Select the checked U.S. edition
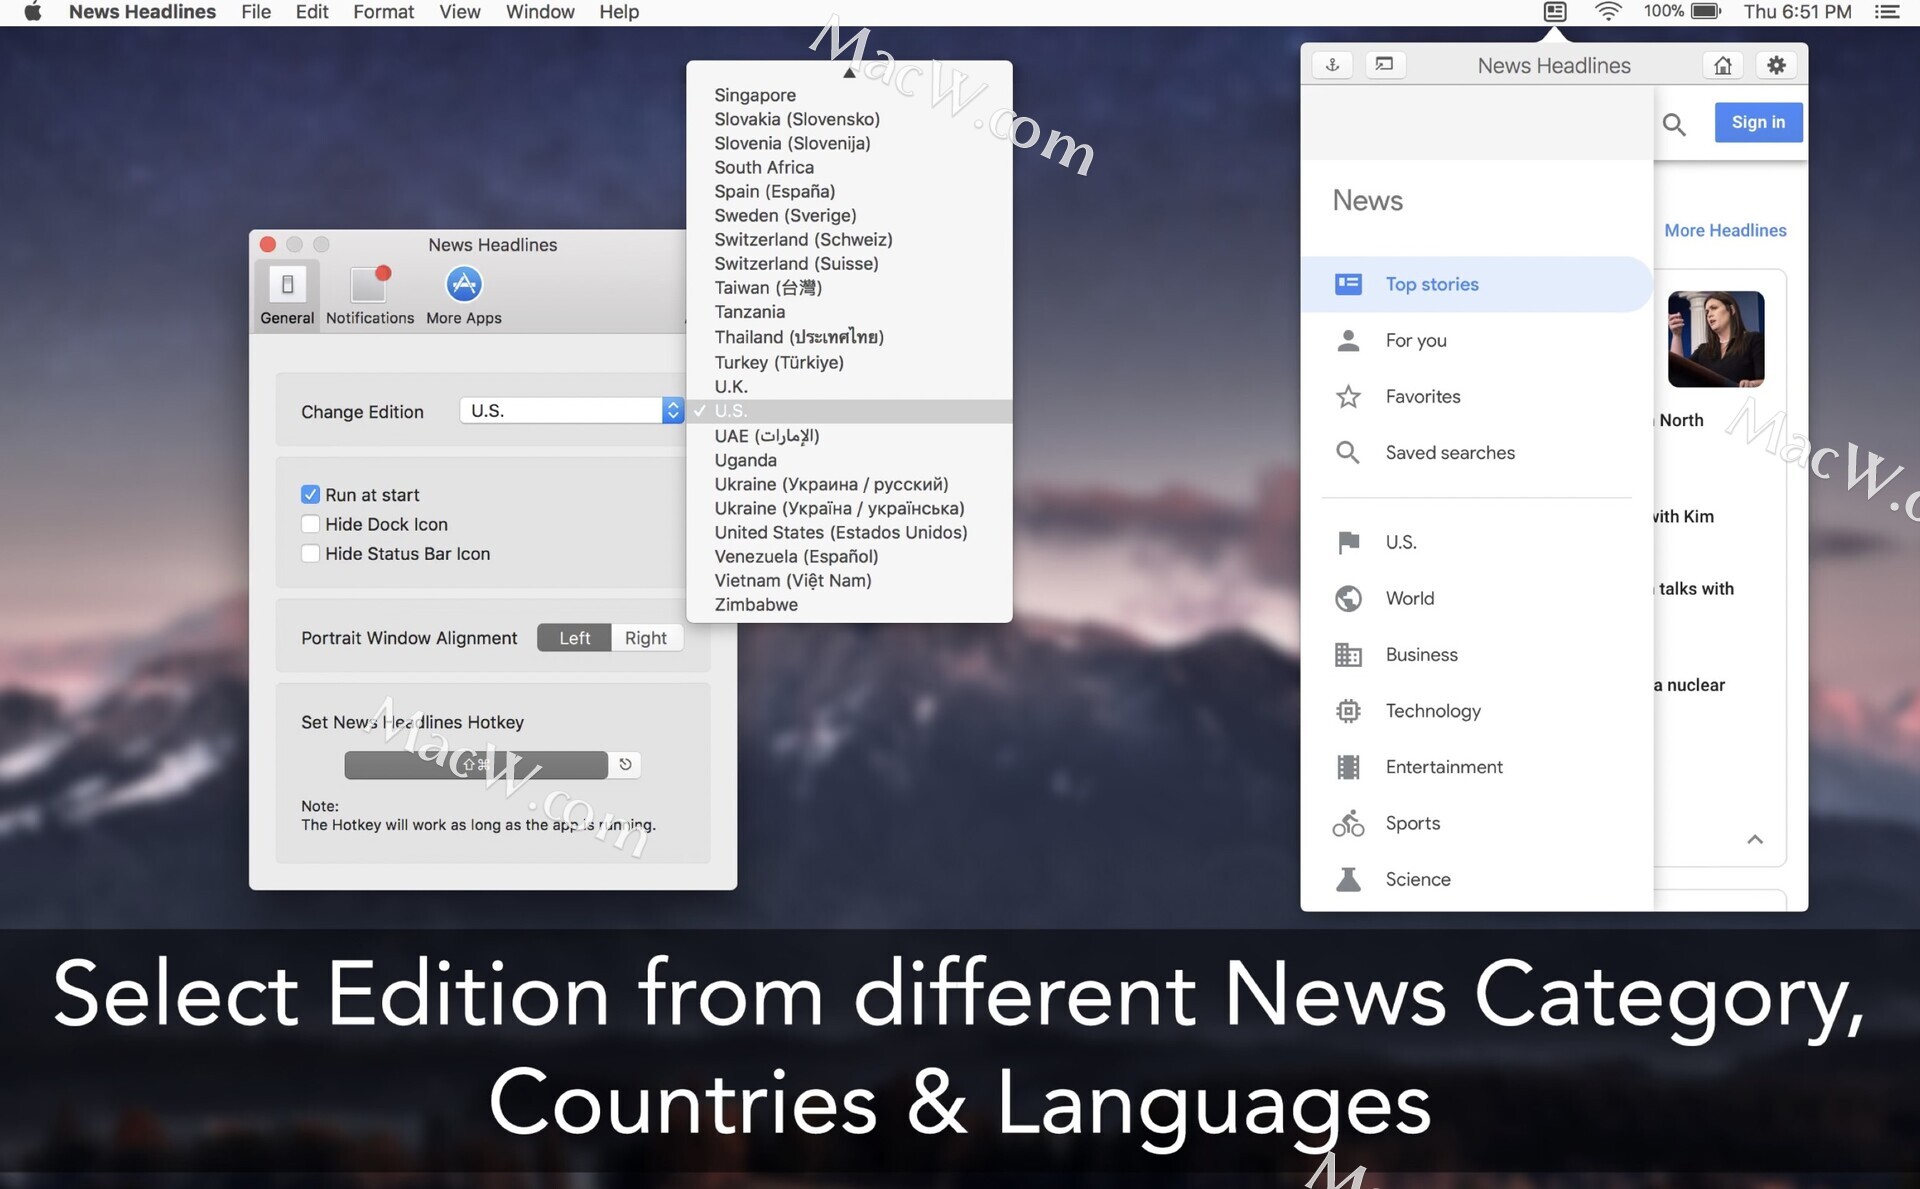The height and width of the screenshot is (1189, 1920). [849, 411]
